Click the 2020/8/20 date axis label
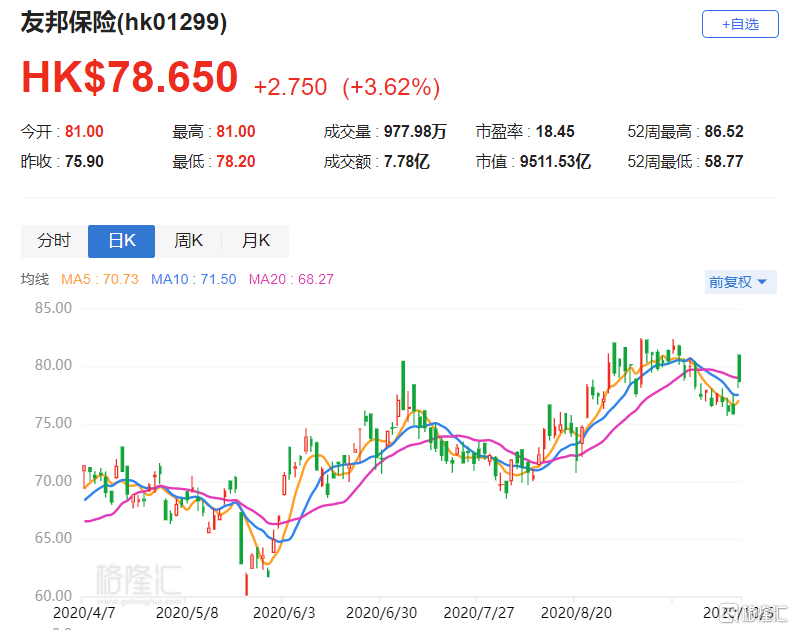Viewport: 794px width, 630px height. tap(576, 613)
